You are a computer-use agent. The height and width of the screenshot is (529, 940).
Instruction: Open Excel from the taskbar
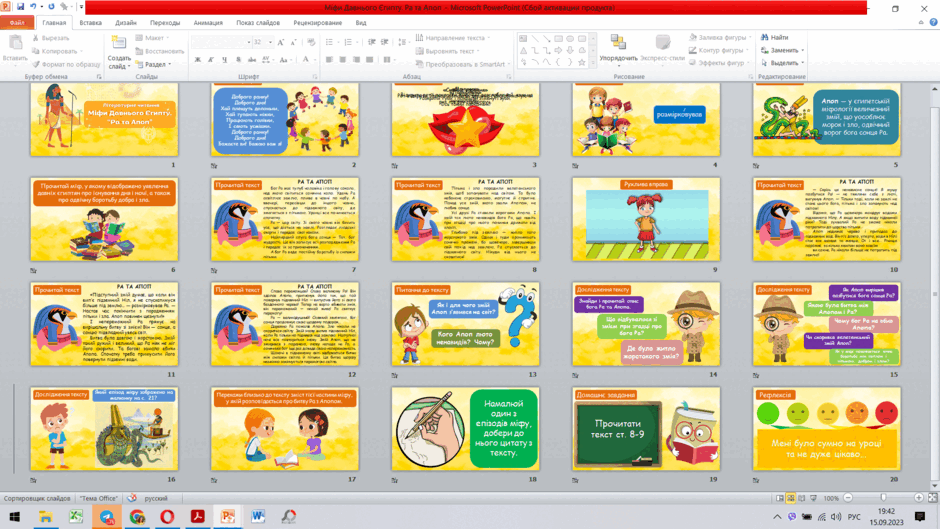point(76,516)
